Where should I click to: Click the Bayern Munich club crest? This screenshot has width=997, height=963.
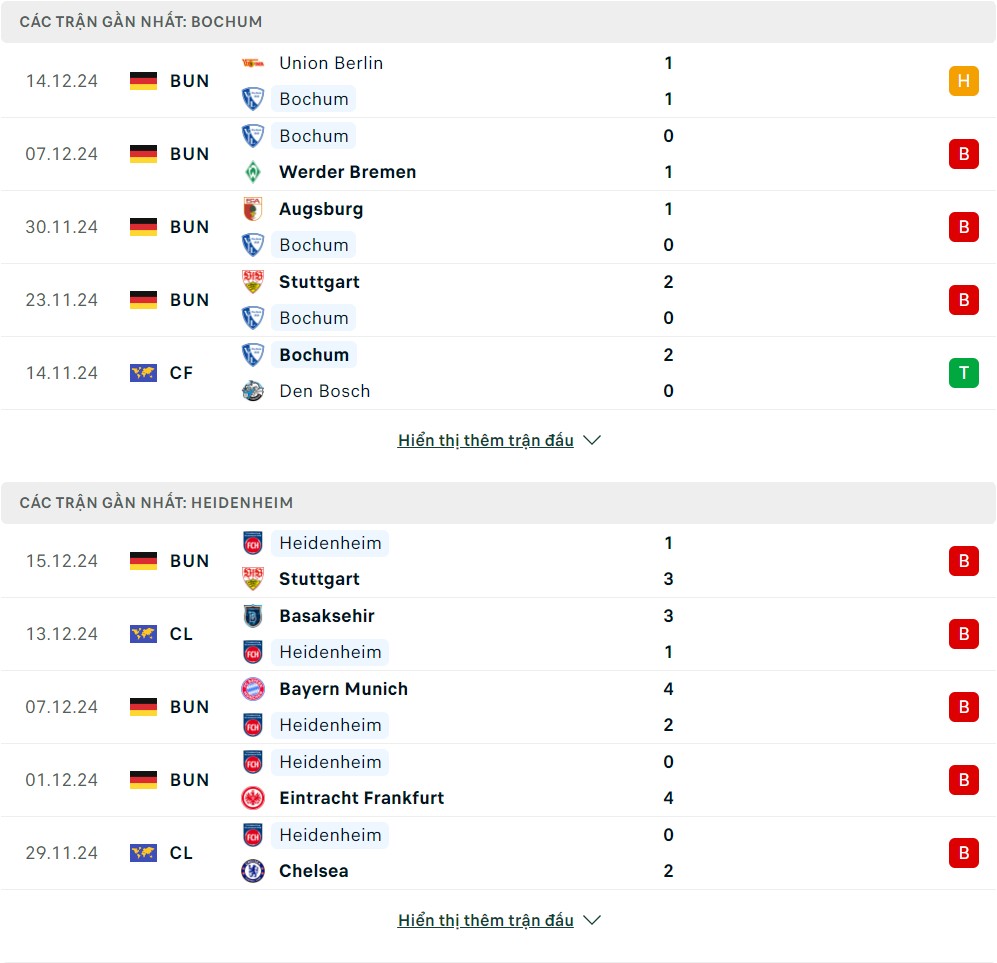(253, 689)
